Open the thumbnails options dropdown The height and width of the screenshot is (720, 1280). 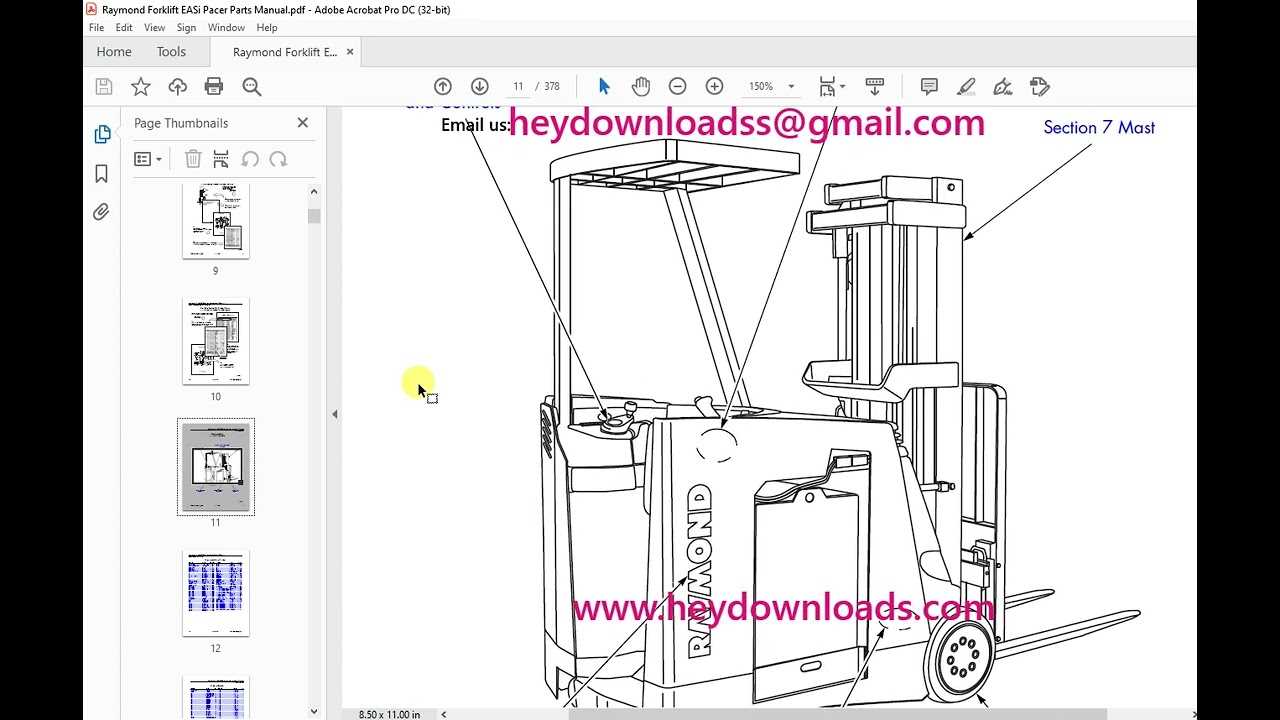pyautogui.click(x=148, y=159)
